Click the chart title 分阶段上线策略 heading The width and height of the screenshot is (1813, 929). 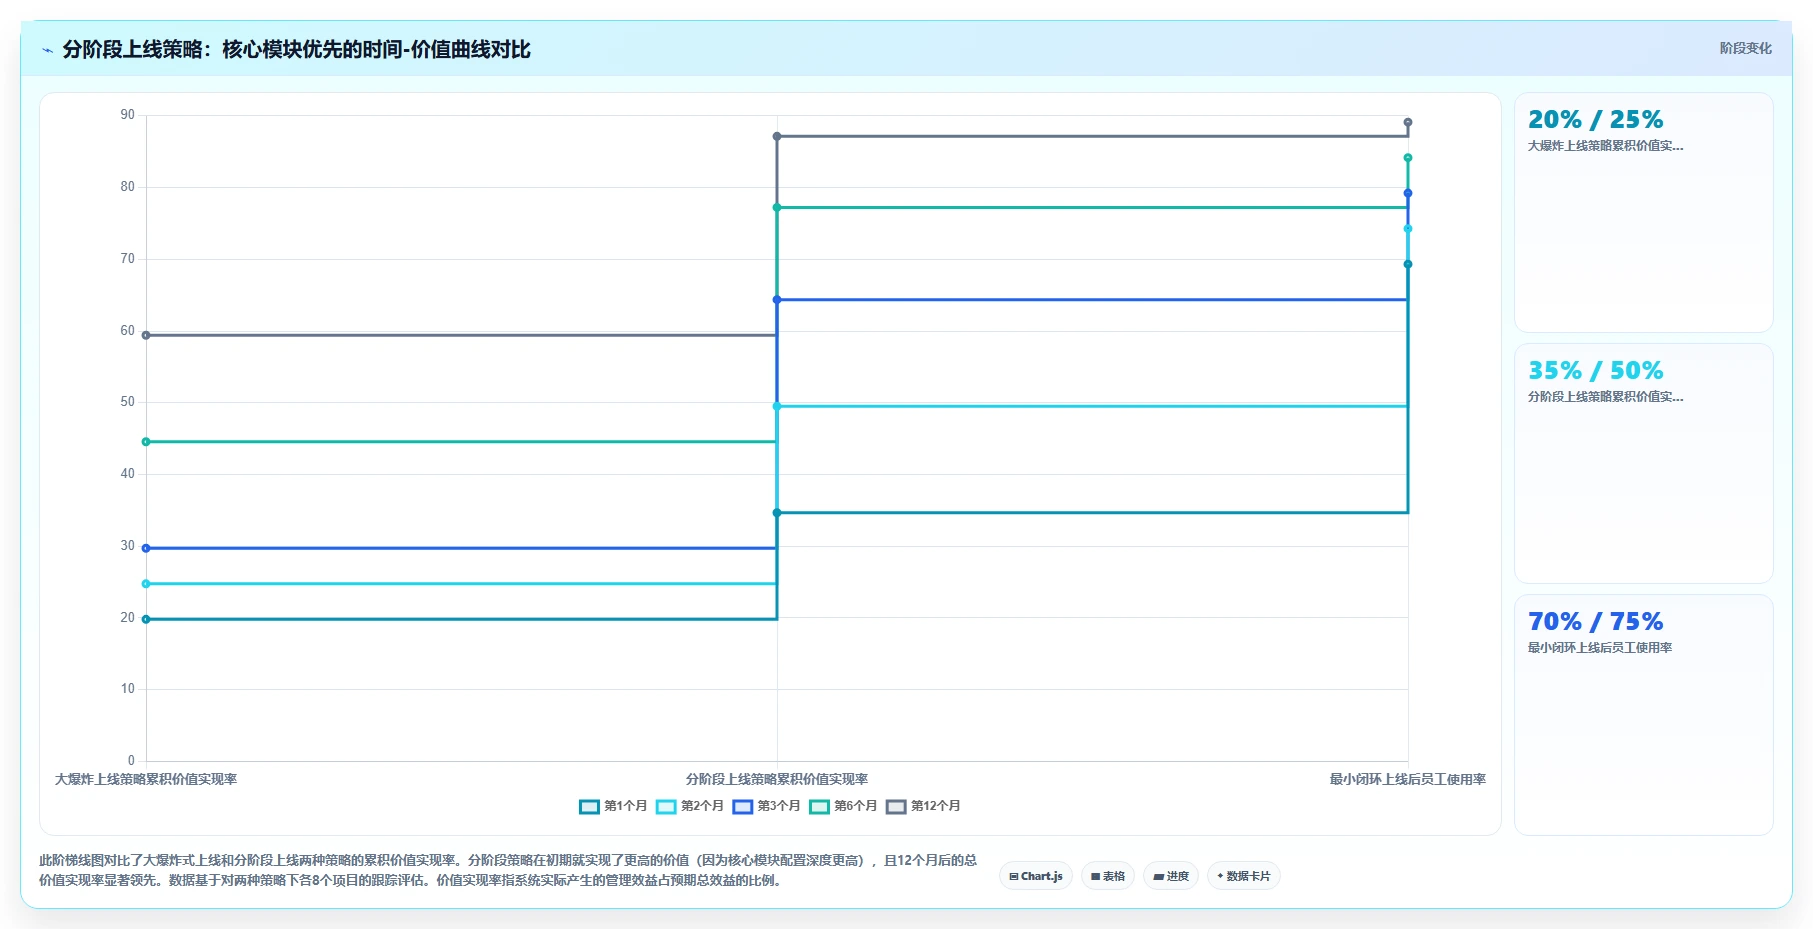[296, 49]
